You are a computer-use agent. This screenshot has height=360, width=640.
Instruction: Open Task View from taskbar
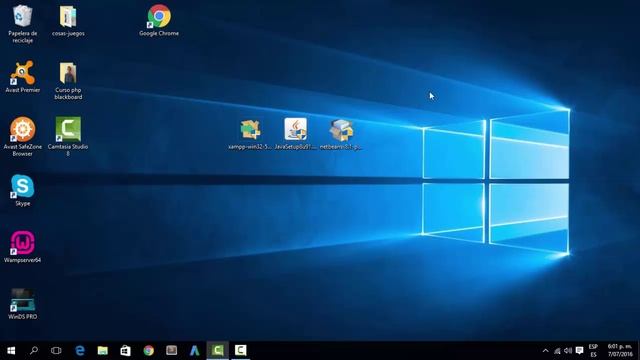coord(56,351)
